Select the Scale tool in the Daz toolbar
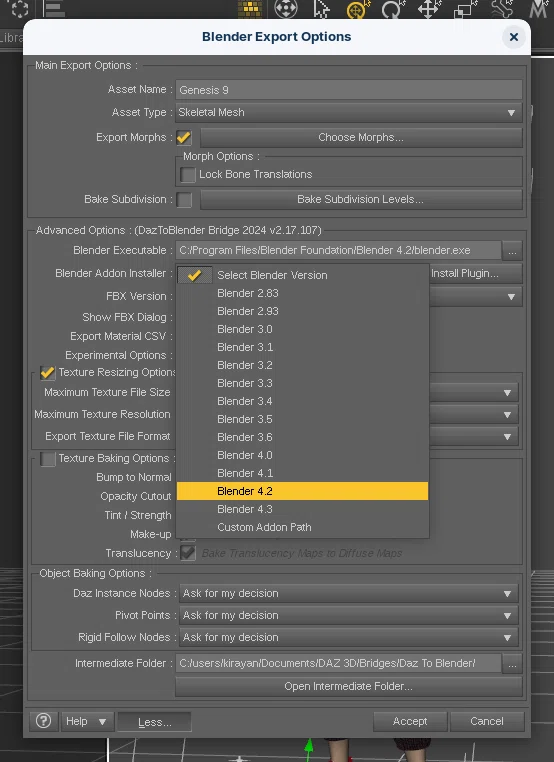Viewport: 554px width, 762px height. (464, 9)
